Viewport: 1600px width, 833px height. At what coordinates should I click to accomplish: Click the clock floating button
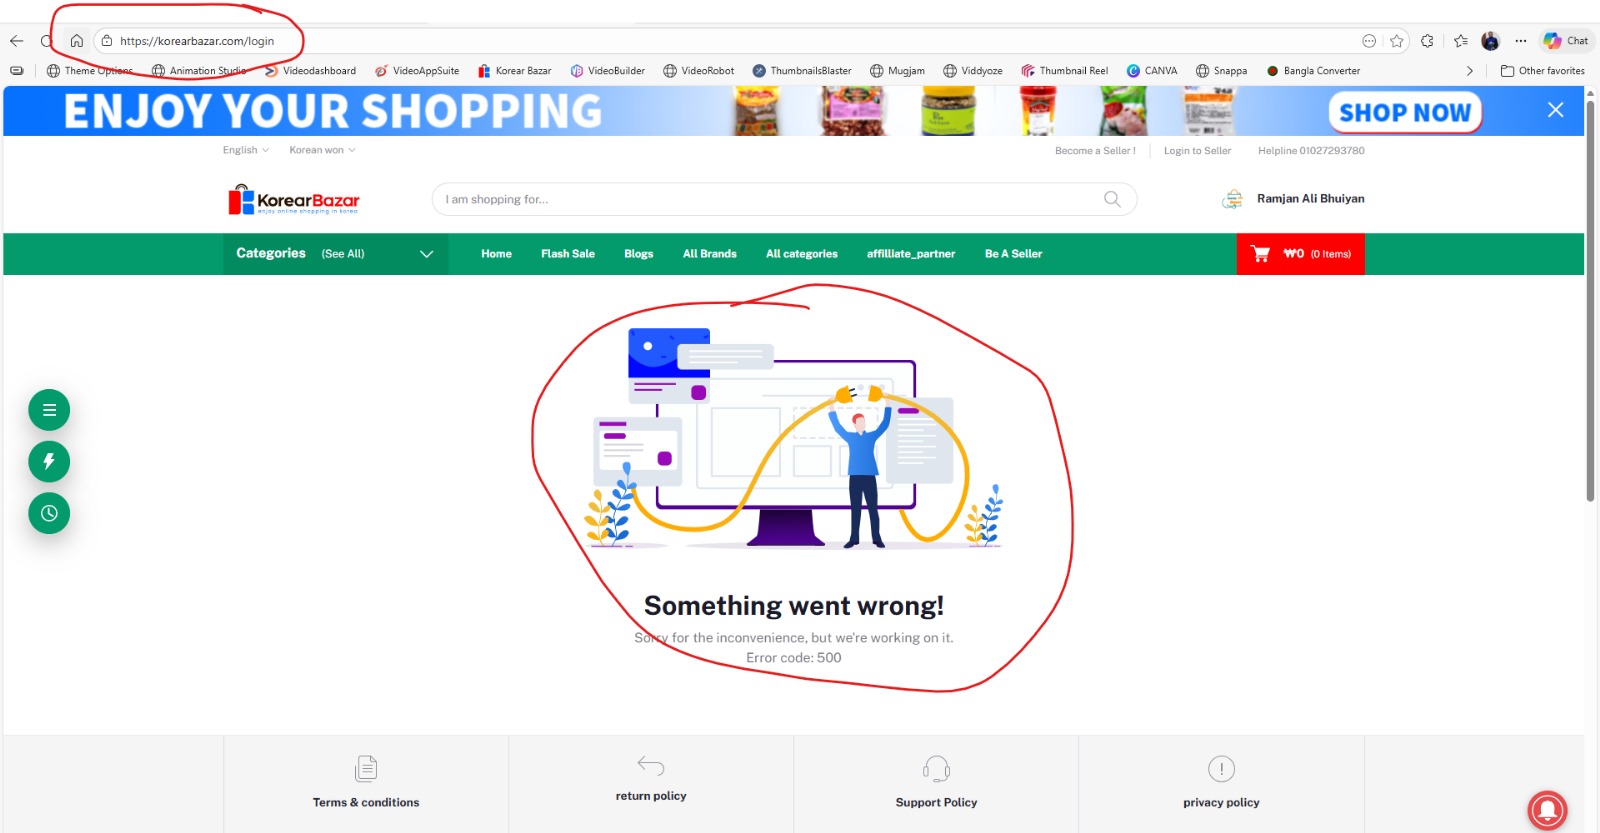(x=49, y=514)
